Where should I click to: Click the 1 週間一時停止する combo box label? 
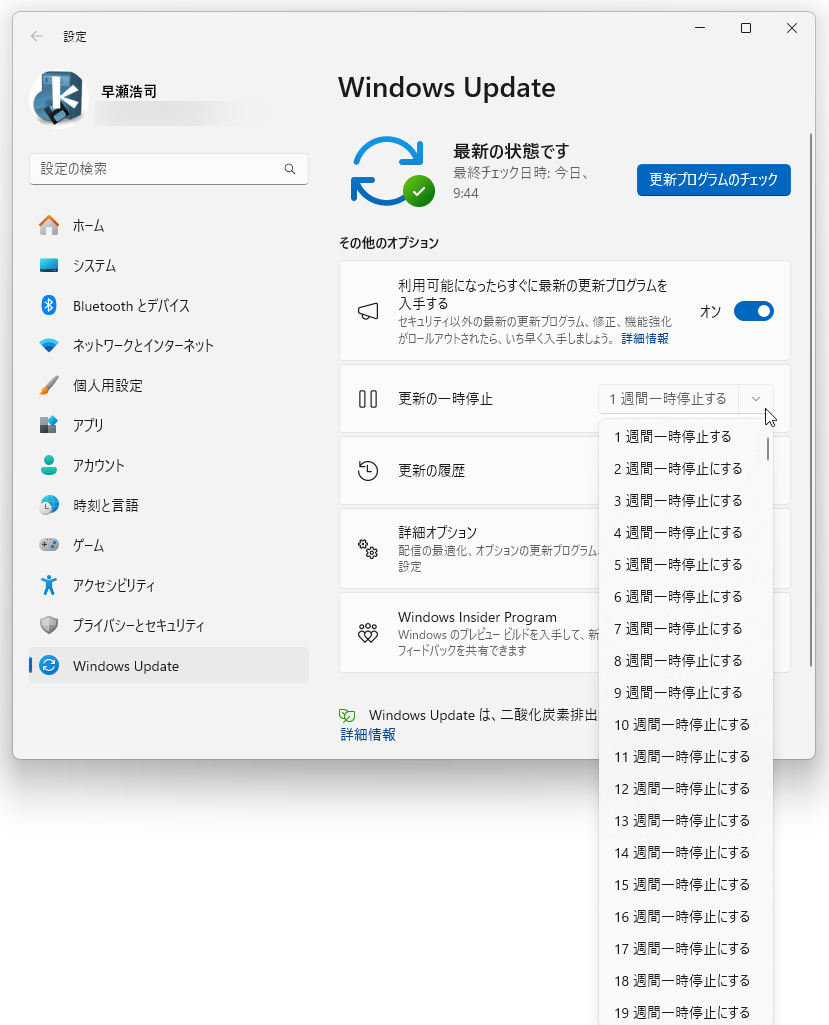[x=668, y=399]
